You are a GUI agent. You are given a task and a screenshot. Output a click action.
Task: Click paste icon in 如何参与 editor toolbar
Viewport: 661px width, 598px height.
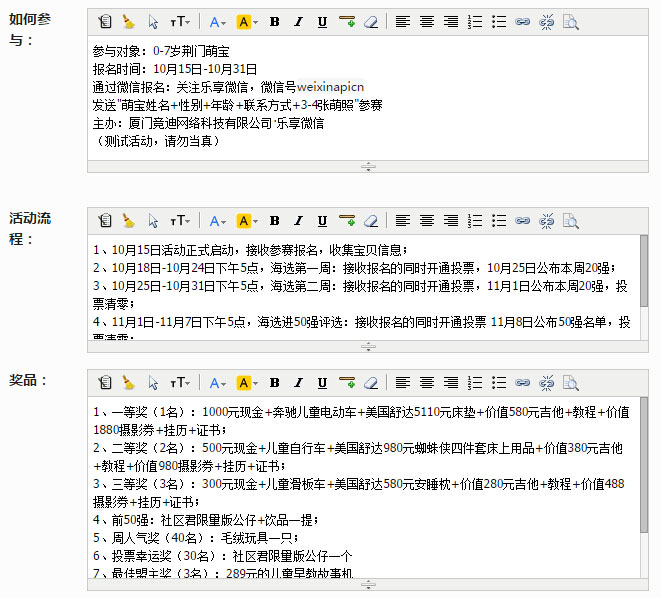[105, 22]
